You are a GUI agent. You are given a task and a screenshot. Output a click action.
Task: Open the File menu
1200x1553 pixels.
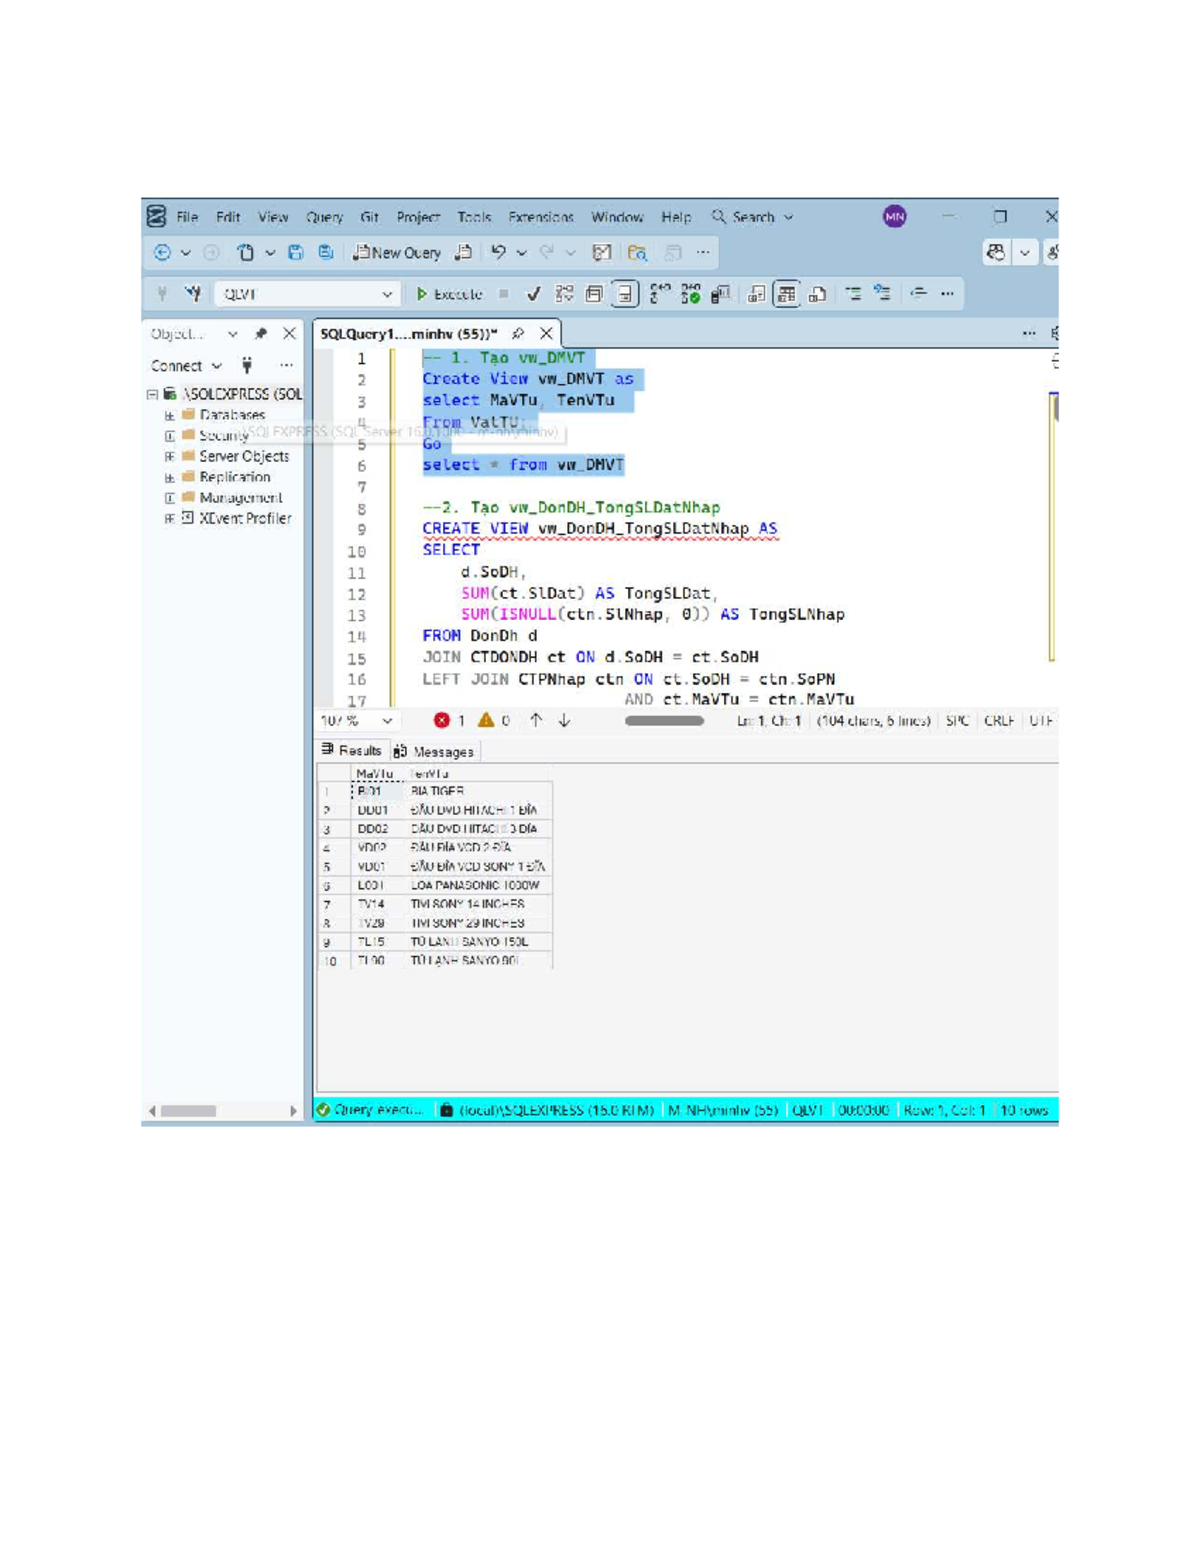tap(187, 217)
